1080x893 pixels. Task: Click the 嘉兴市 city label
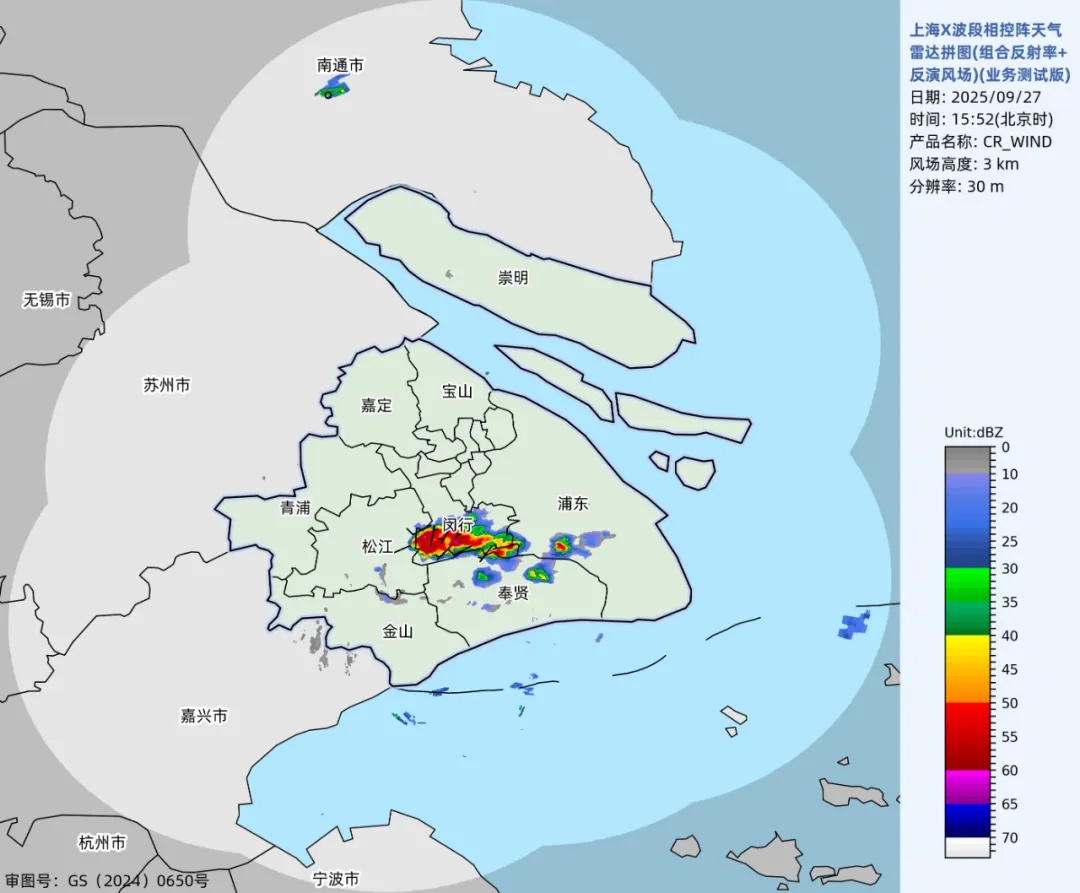point(204,716)
